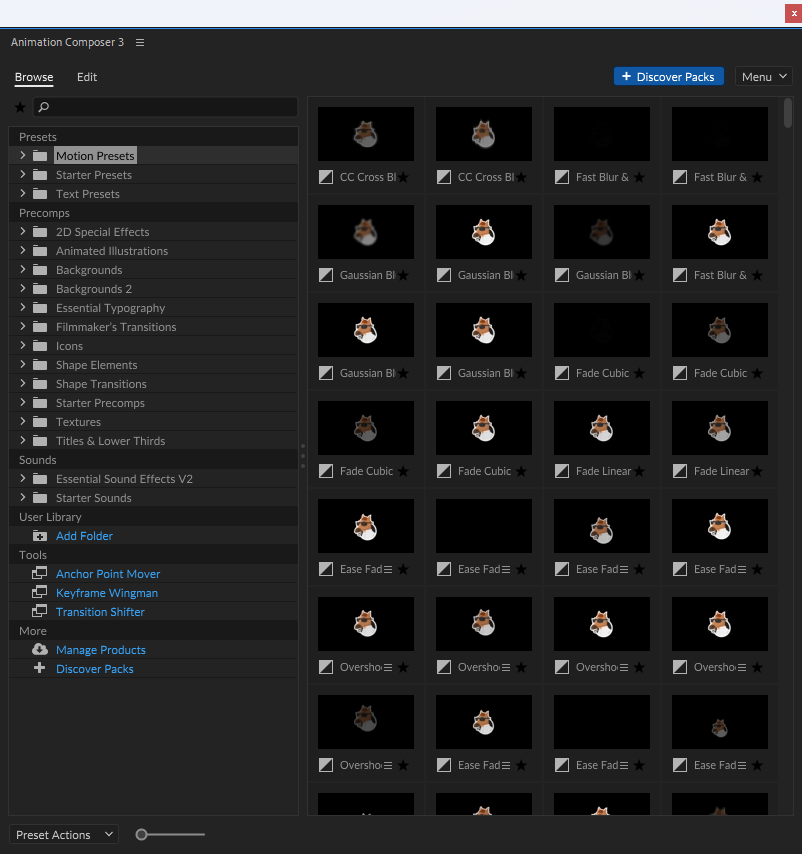Select the Animated Illustrations tree label
The width and height of the screenshot is (802, 854).
coord(112,251)
